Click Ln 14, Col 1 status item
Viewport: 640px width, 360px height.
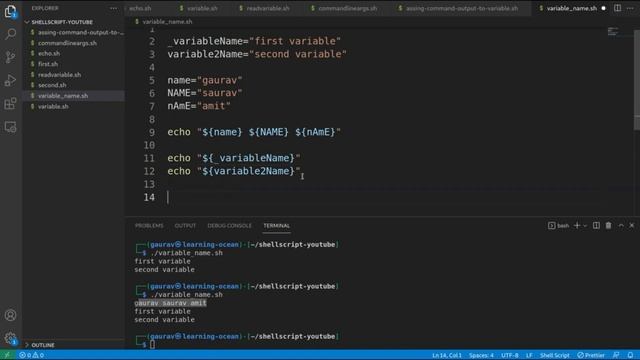447,355
